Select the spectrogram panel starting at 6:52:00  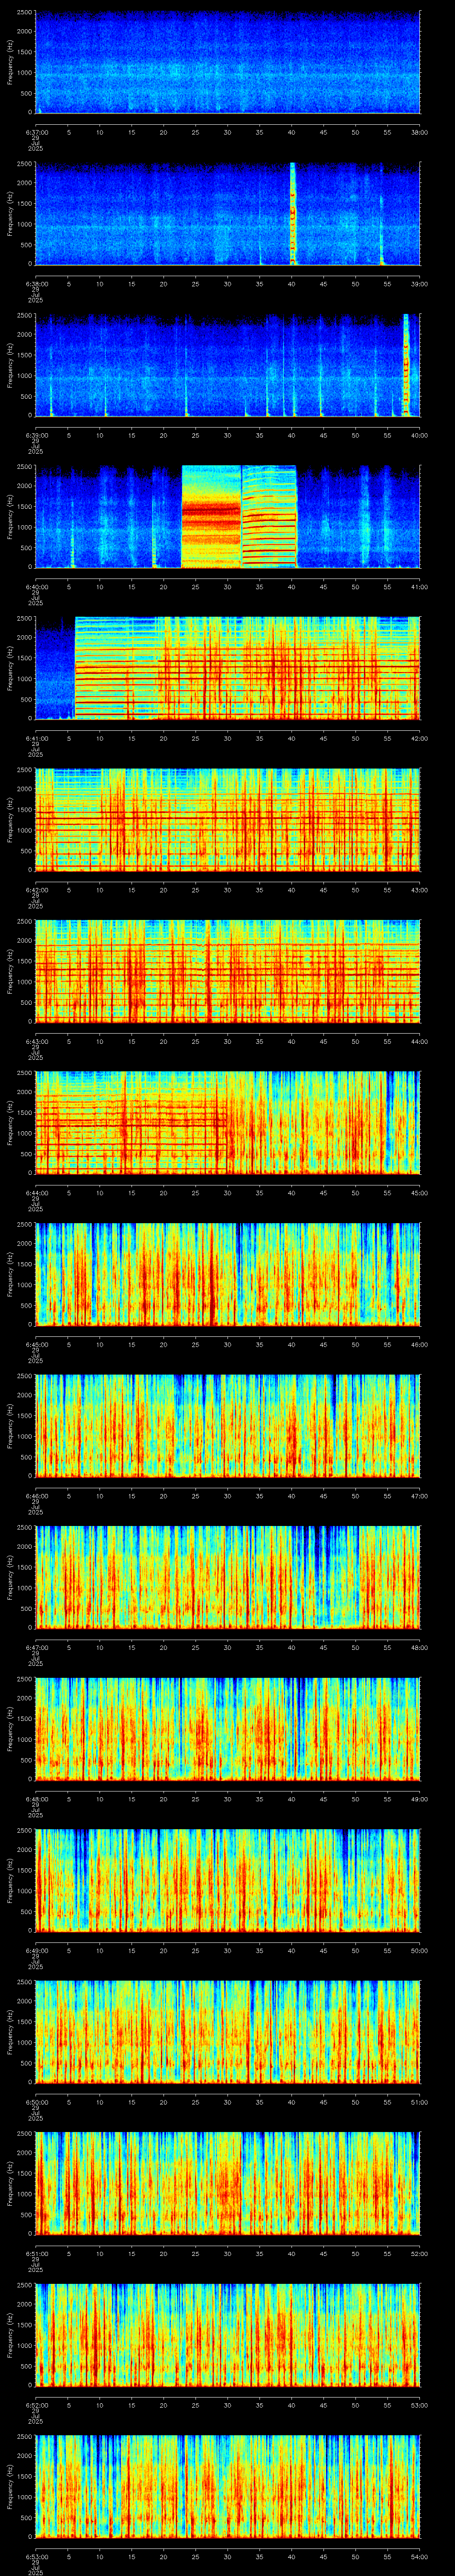pyautogui.click(x=228, y=2334)
